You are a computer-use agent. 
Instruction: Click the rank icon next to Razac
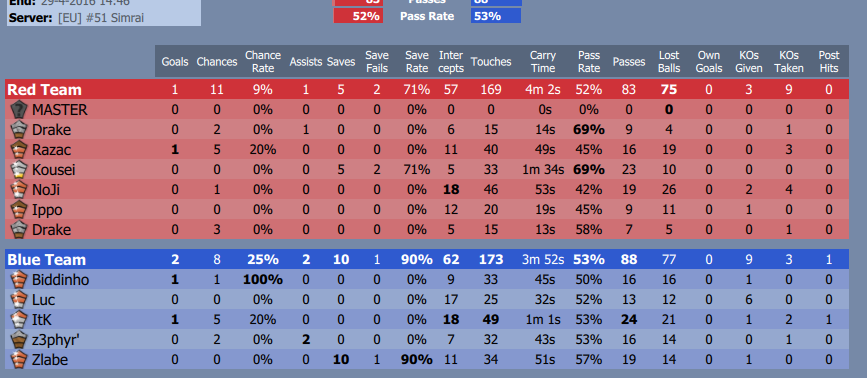point(19,149)
